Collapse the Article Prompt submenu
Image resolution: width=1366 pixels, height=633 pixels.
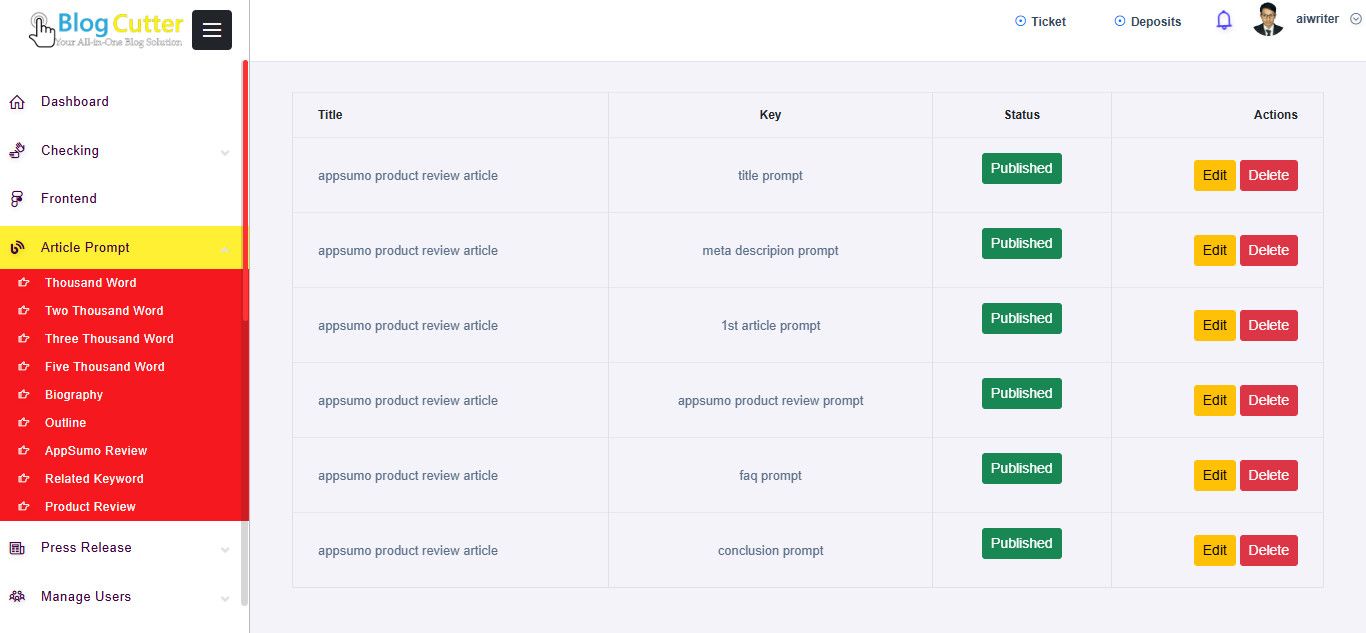click(225, 248)
